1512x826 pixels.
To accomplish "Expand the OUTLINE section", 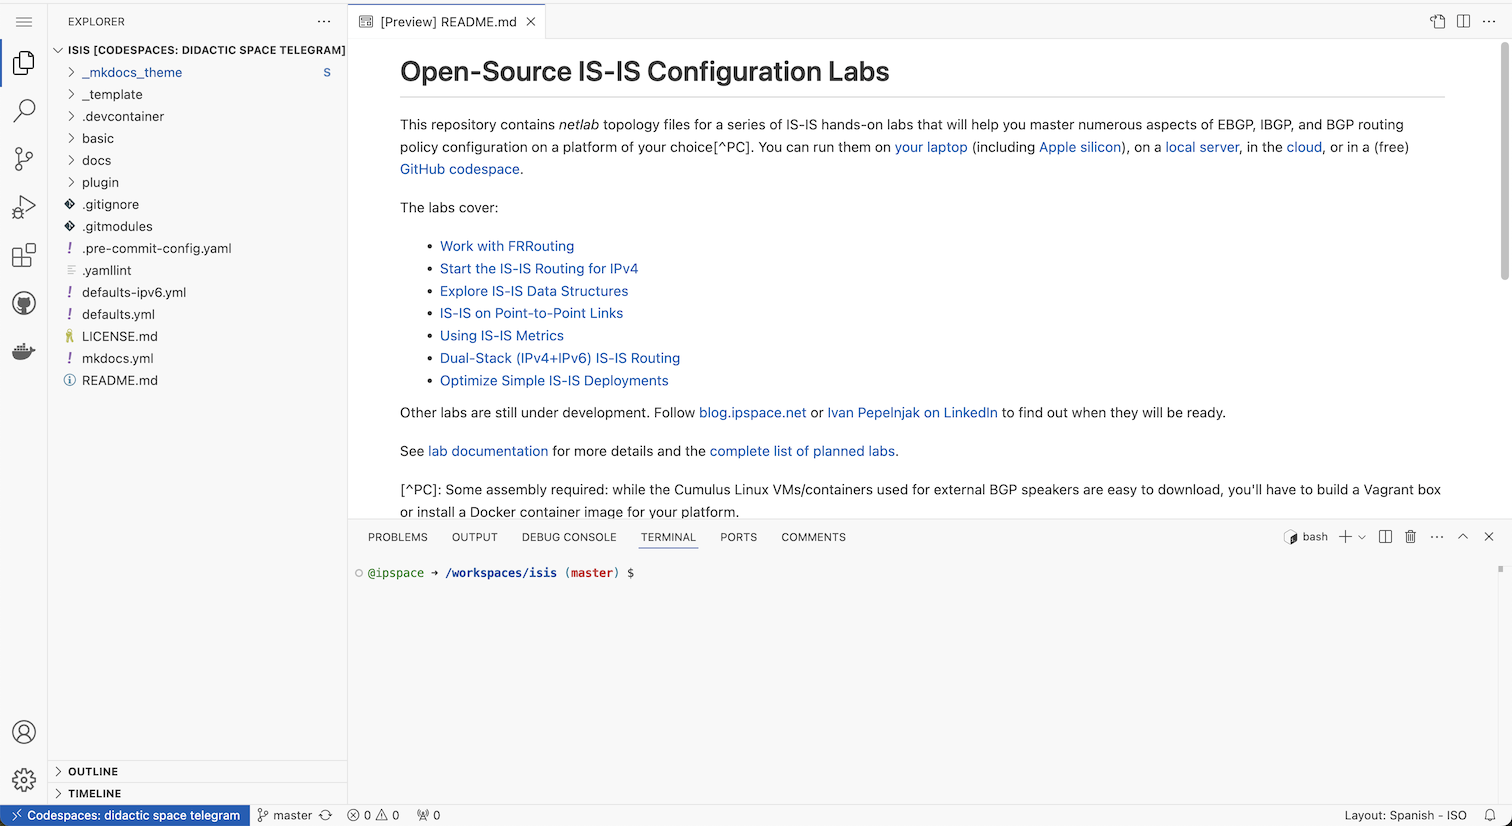I will point(93,772).
